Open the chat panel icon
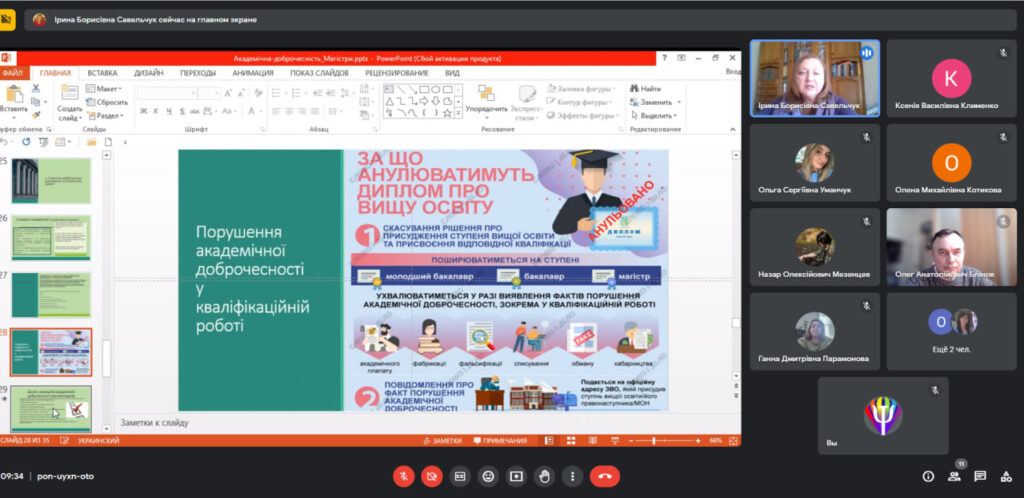The height and width of the screenshot is (498, 1024). [980, 476]
